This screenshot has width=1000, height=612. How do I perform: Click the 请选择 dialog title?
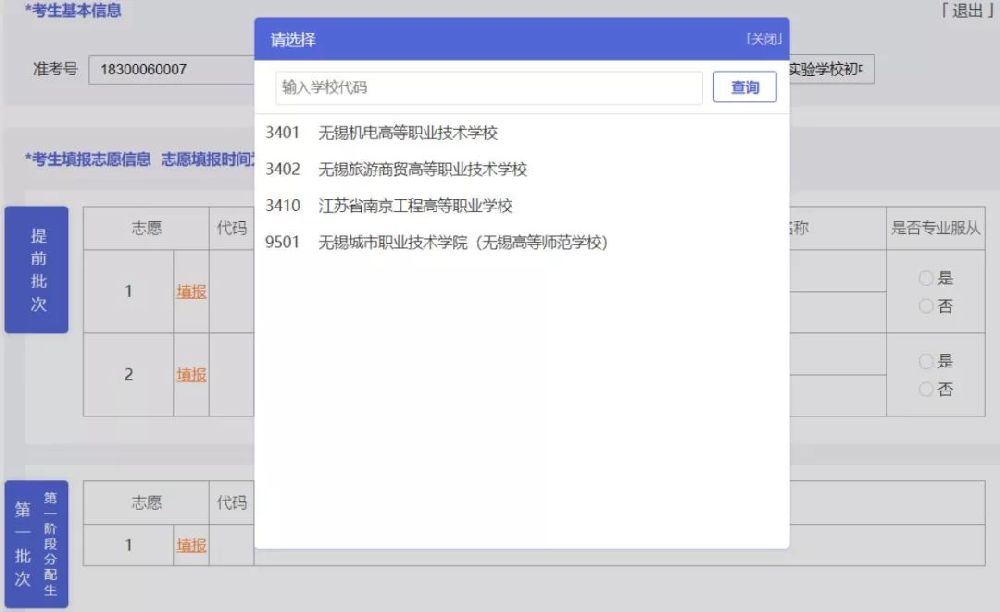click(293, 40)
